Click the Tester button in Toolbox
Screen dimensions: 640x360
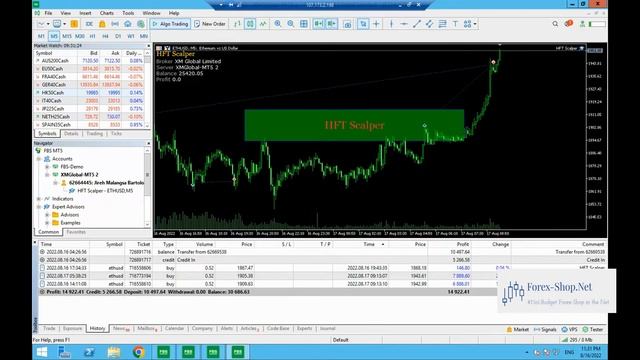[x=593, y=329]
